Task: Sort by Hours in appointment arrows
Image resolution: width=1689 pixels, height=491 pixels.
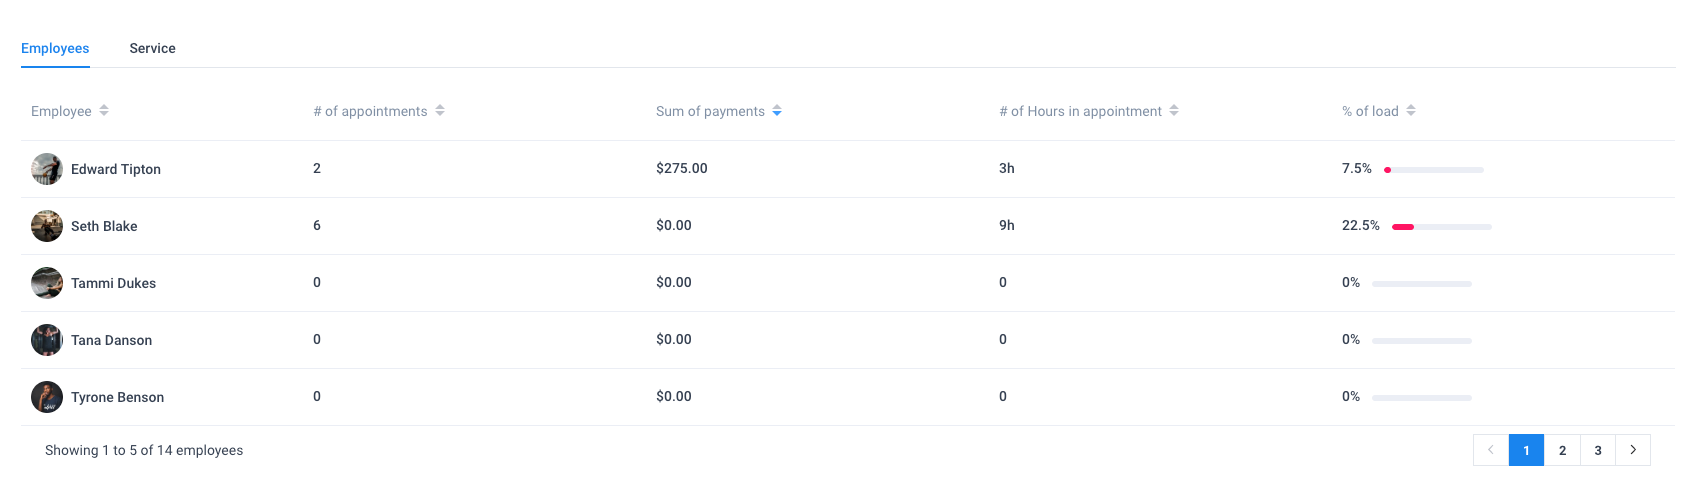Action: tap(1174, 111)
